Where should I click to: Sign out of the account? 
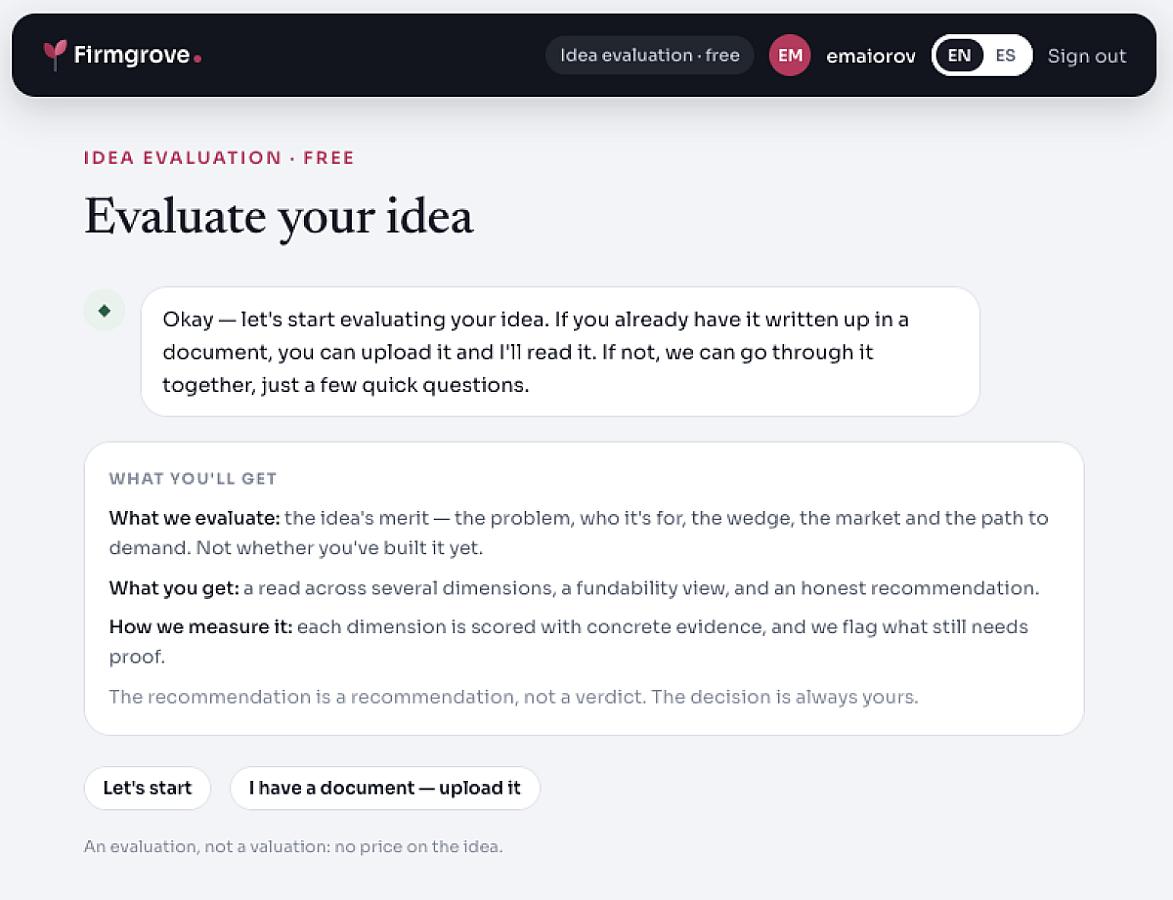1086,56
